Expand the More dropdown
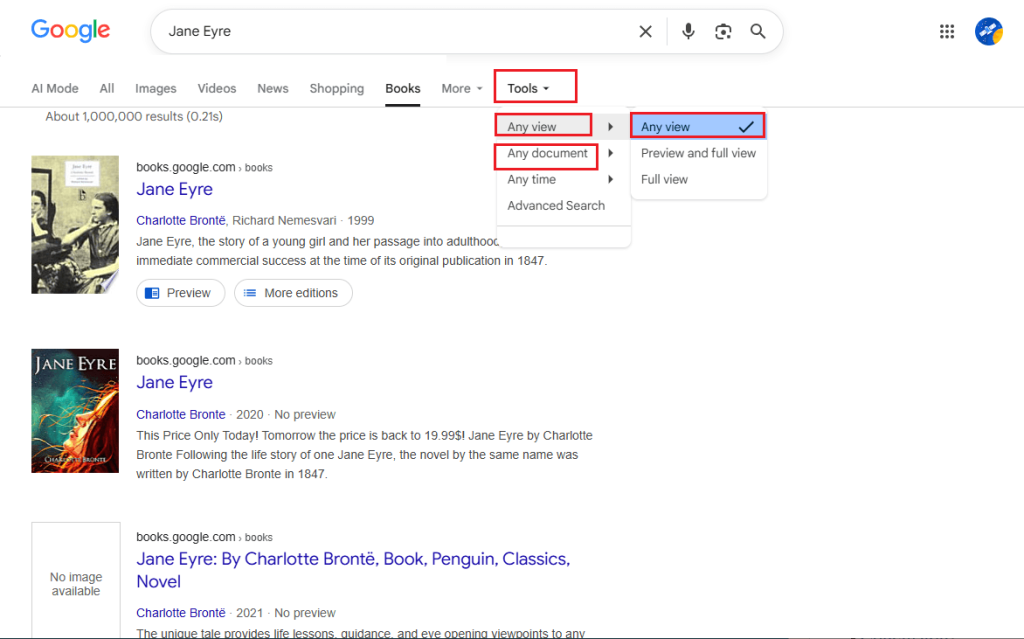Screen dimensions: 1024x639 pos(462,88)
